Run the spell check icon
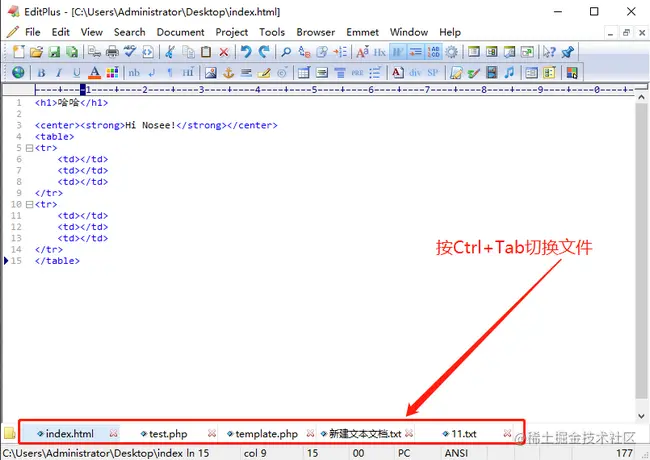The width and height of the screenshot is (650, 460). 130,52
